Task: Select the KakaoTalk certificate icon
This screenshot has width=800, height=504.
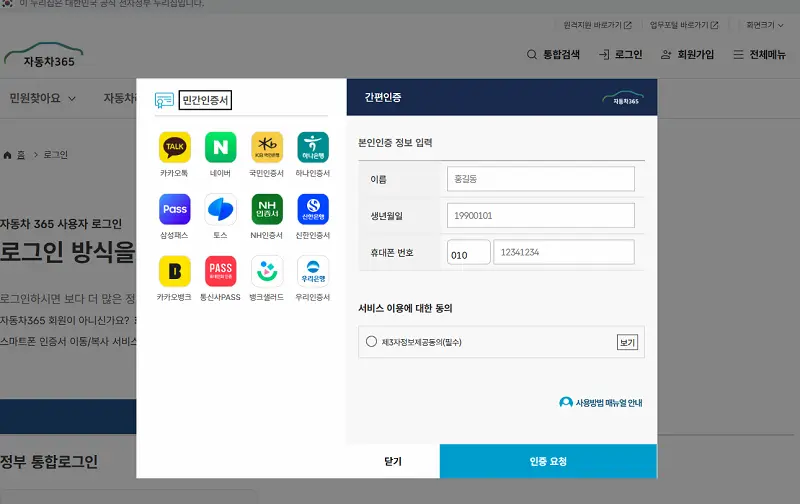Action: click(x=174, y=147)
